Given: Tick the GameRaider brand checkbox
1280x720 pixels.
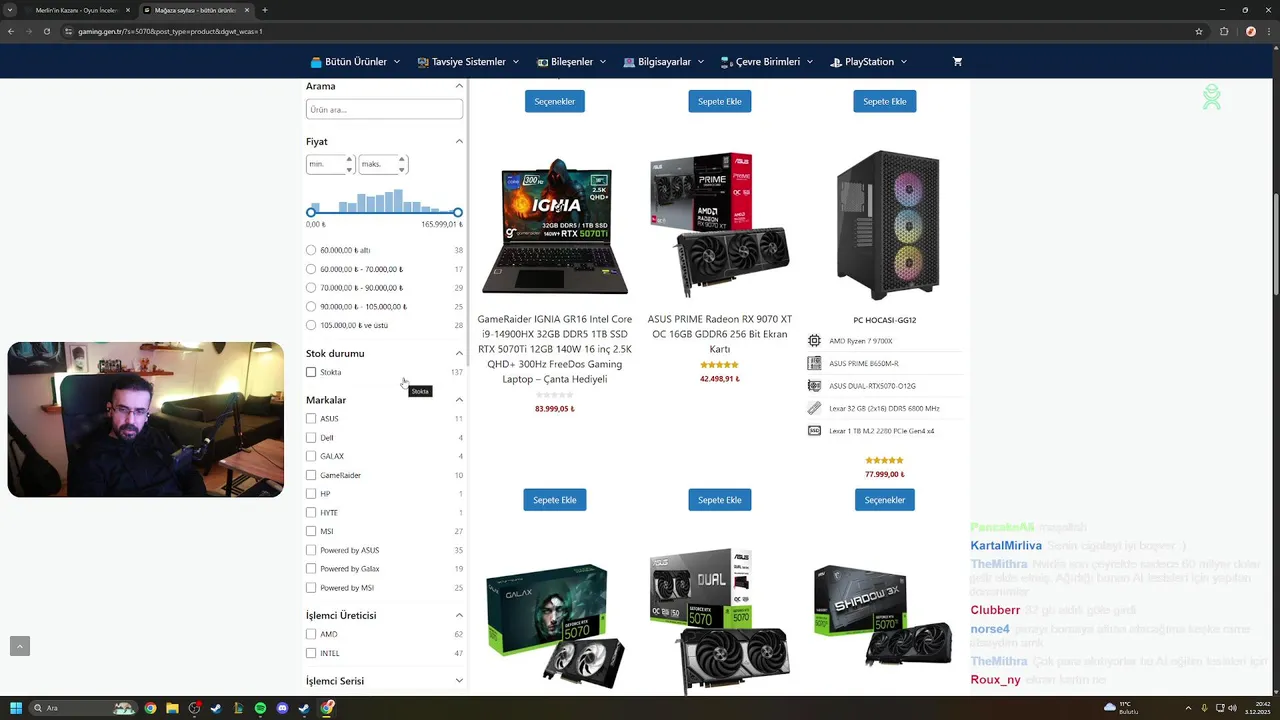Looking at the screenshot, I should click(x=311, y=475).
